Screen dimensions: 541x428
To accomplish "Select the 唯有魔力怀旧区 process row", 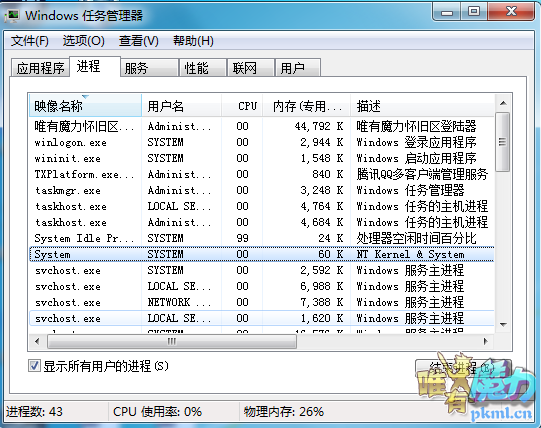I will click(262, 126).
